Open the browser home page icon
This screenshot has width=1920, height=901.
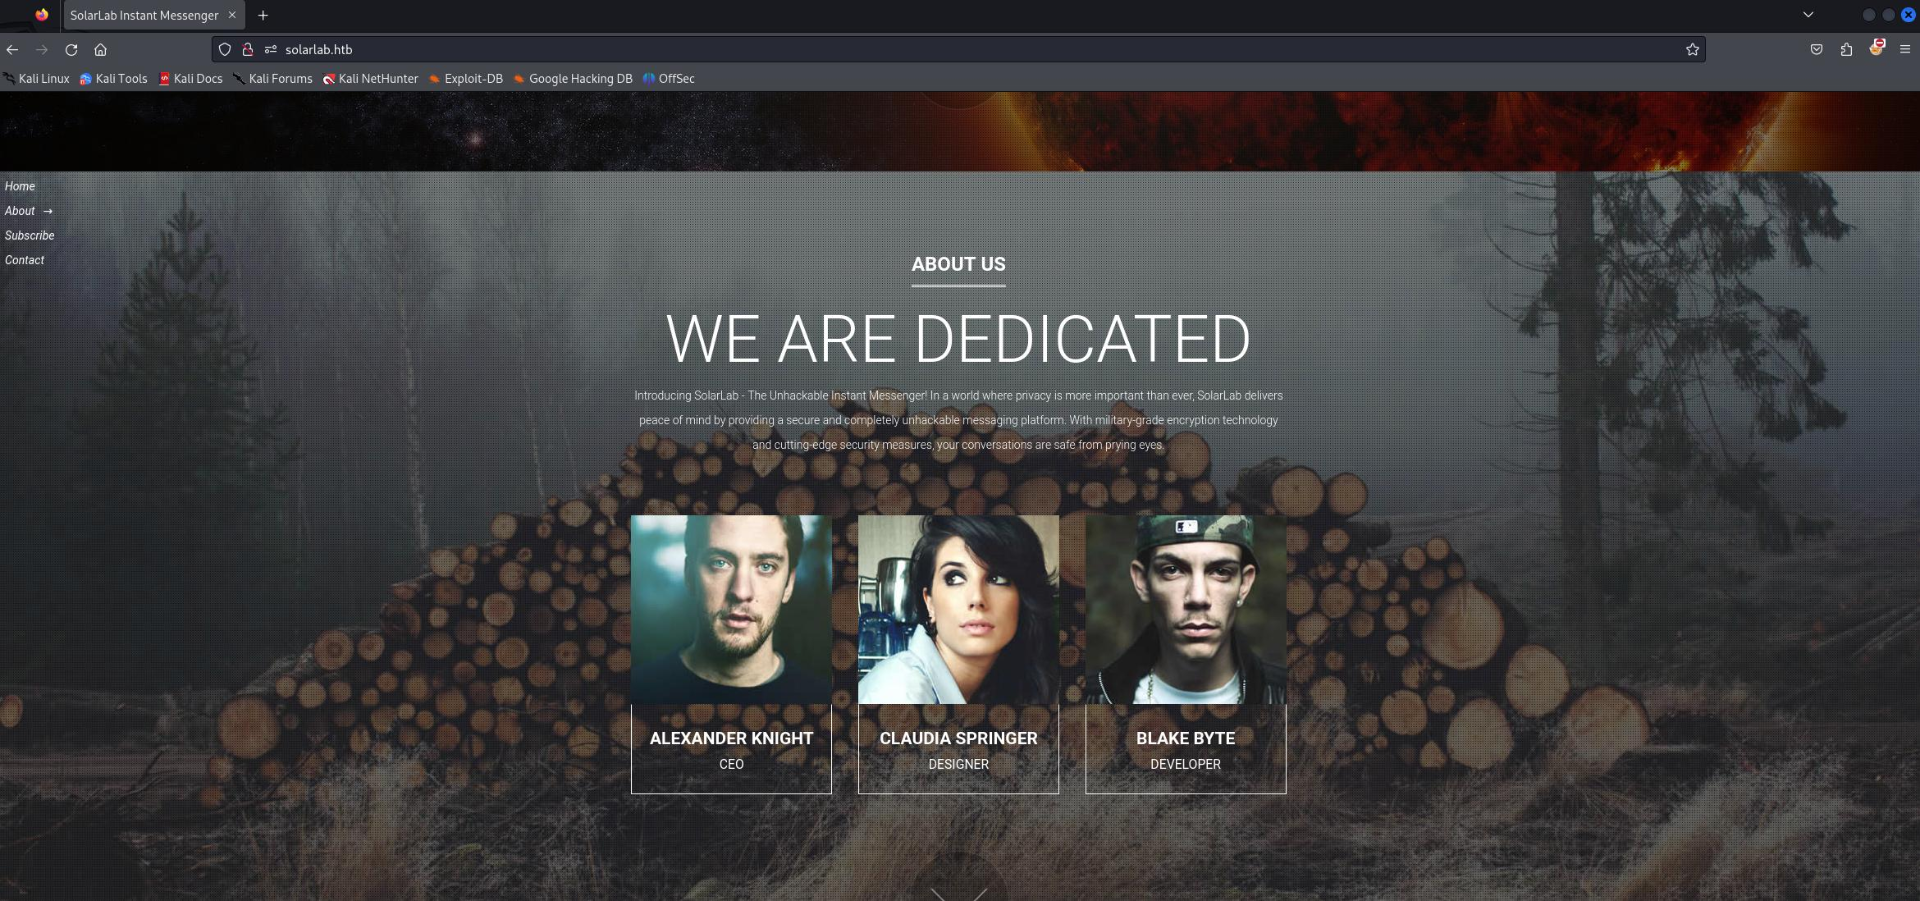100,49
